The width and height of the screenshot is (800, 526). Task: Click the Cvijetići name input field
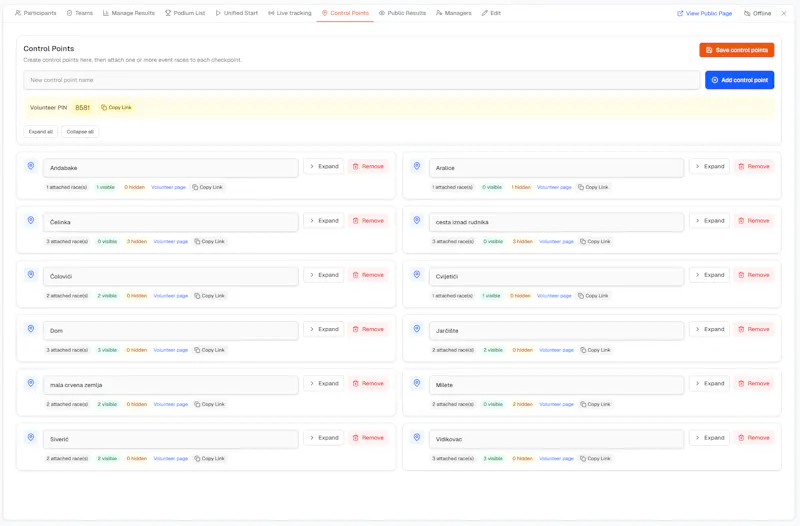[x=556, y=277]
